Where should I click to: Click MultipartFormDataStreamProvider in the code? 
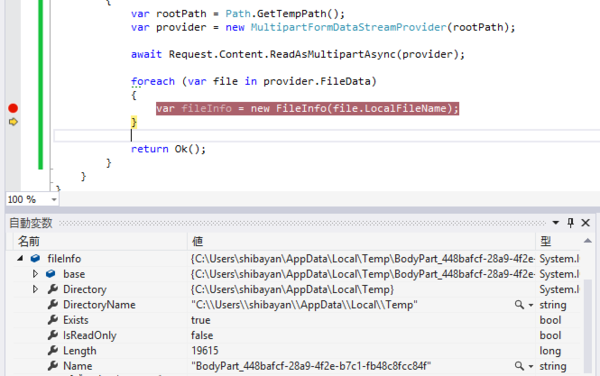(349, 28)
